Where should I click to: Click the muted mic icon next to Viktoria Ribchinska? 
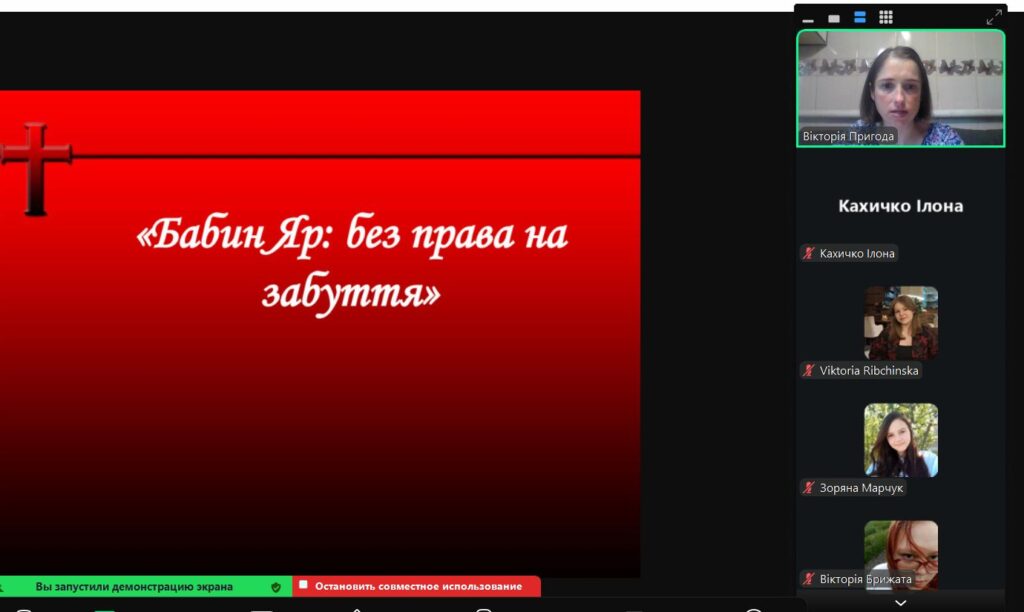(x=809, y=371)
